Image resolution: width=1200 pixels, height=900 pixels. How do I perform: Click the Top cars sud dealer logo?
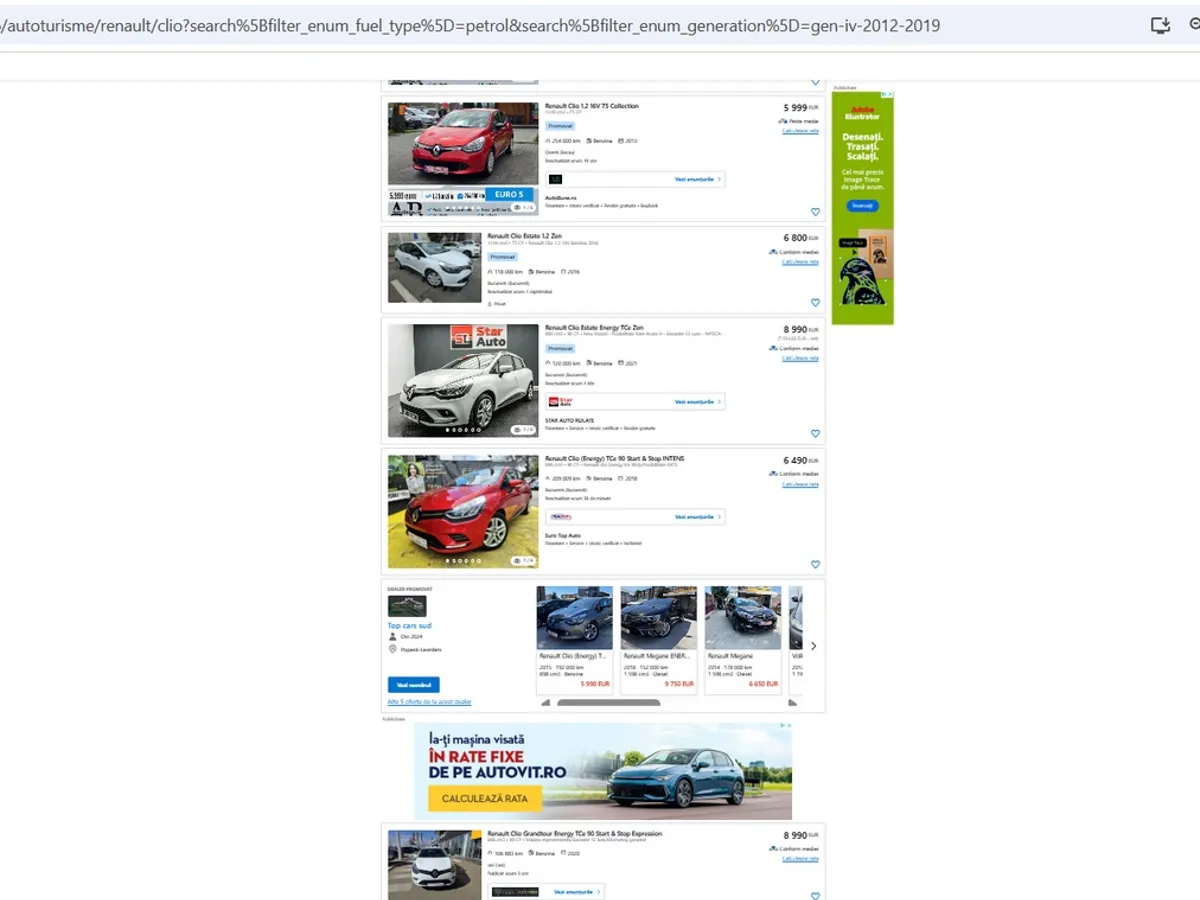click(x=407, y=606)
